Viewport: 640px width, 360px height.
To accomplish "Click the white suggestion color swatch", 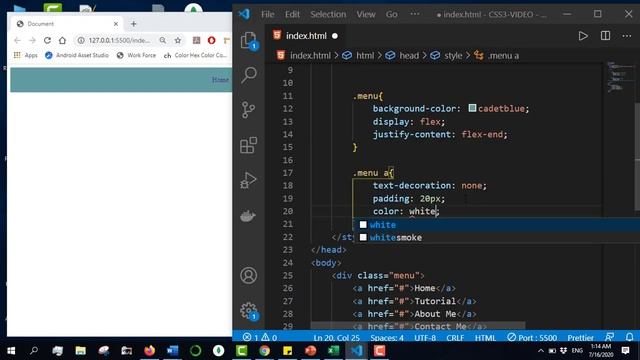I will (x=363, y=224).
